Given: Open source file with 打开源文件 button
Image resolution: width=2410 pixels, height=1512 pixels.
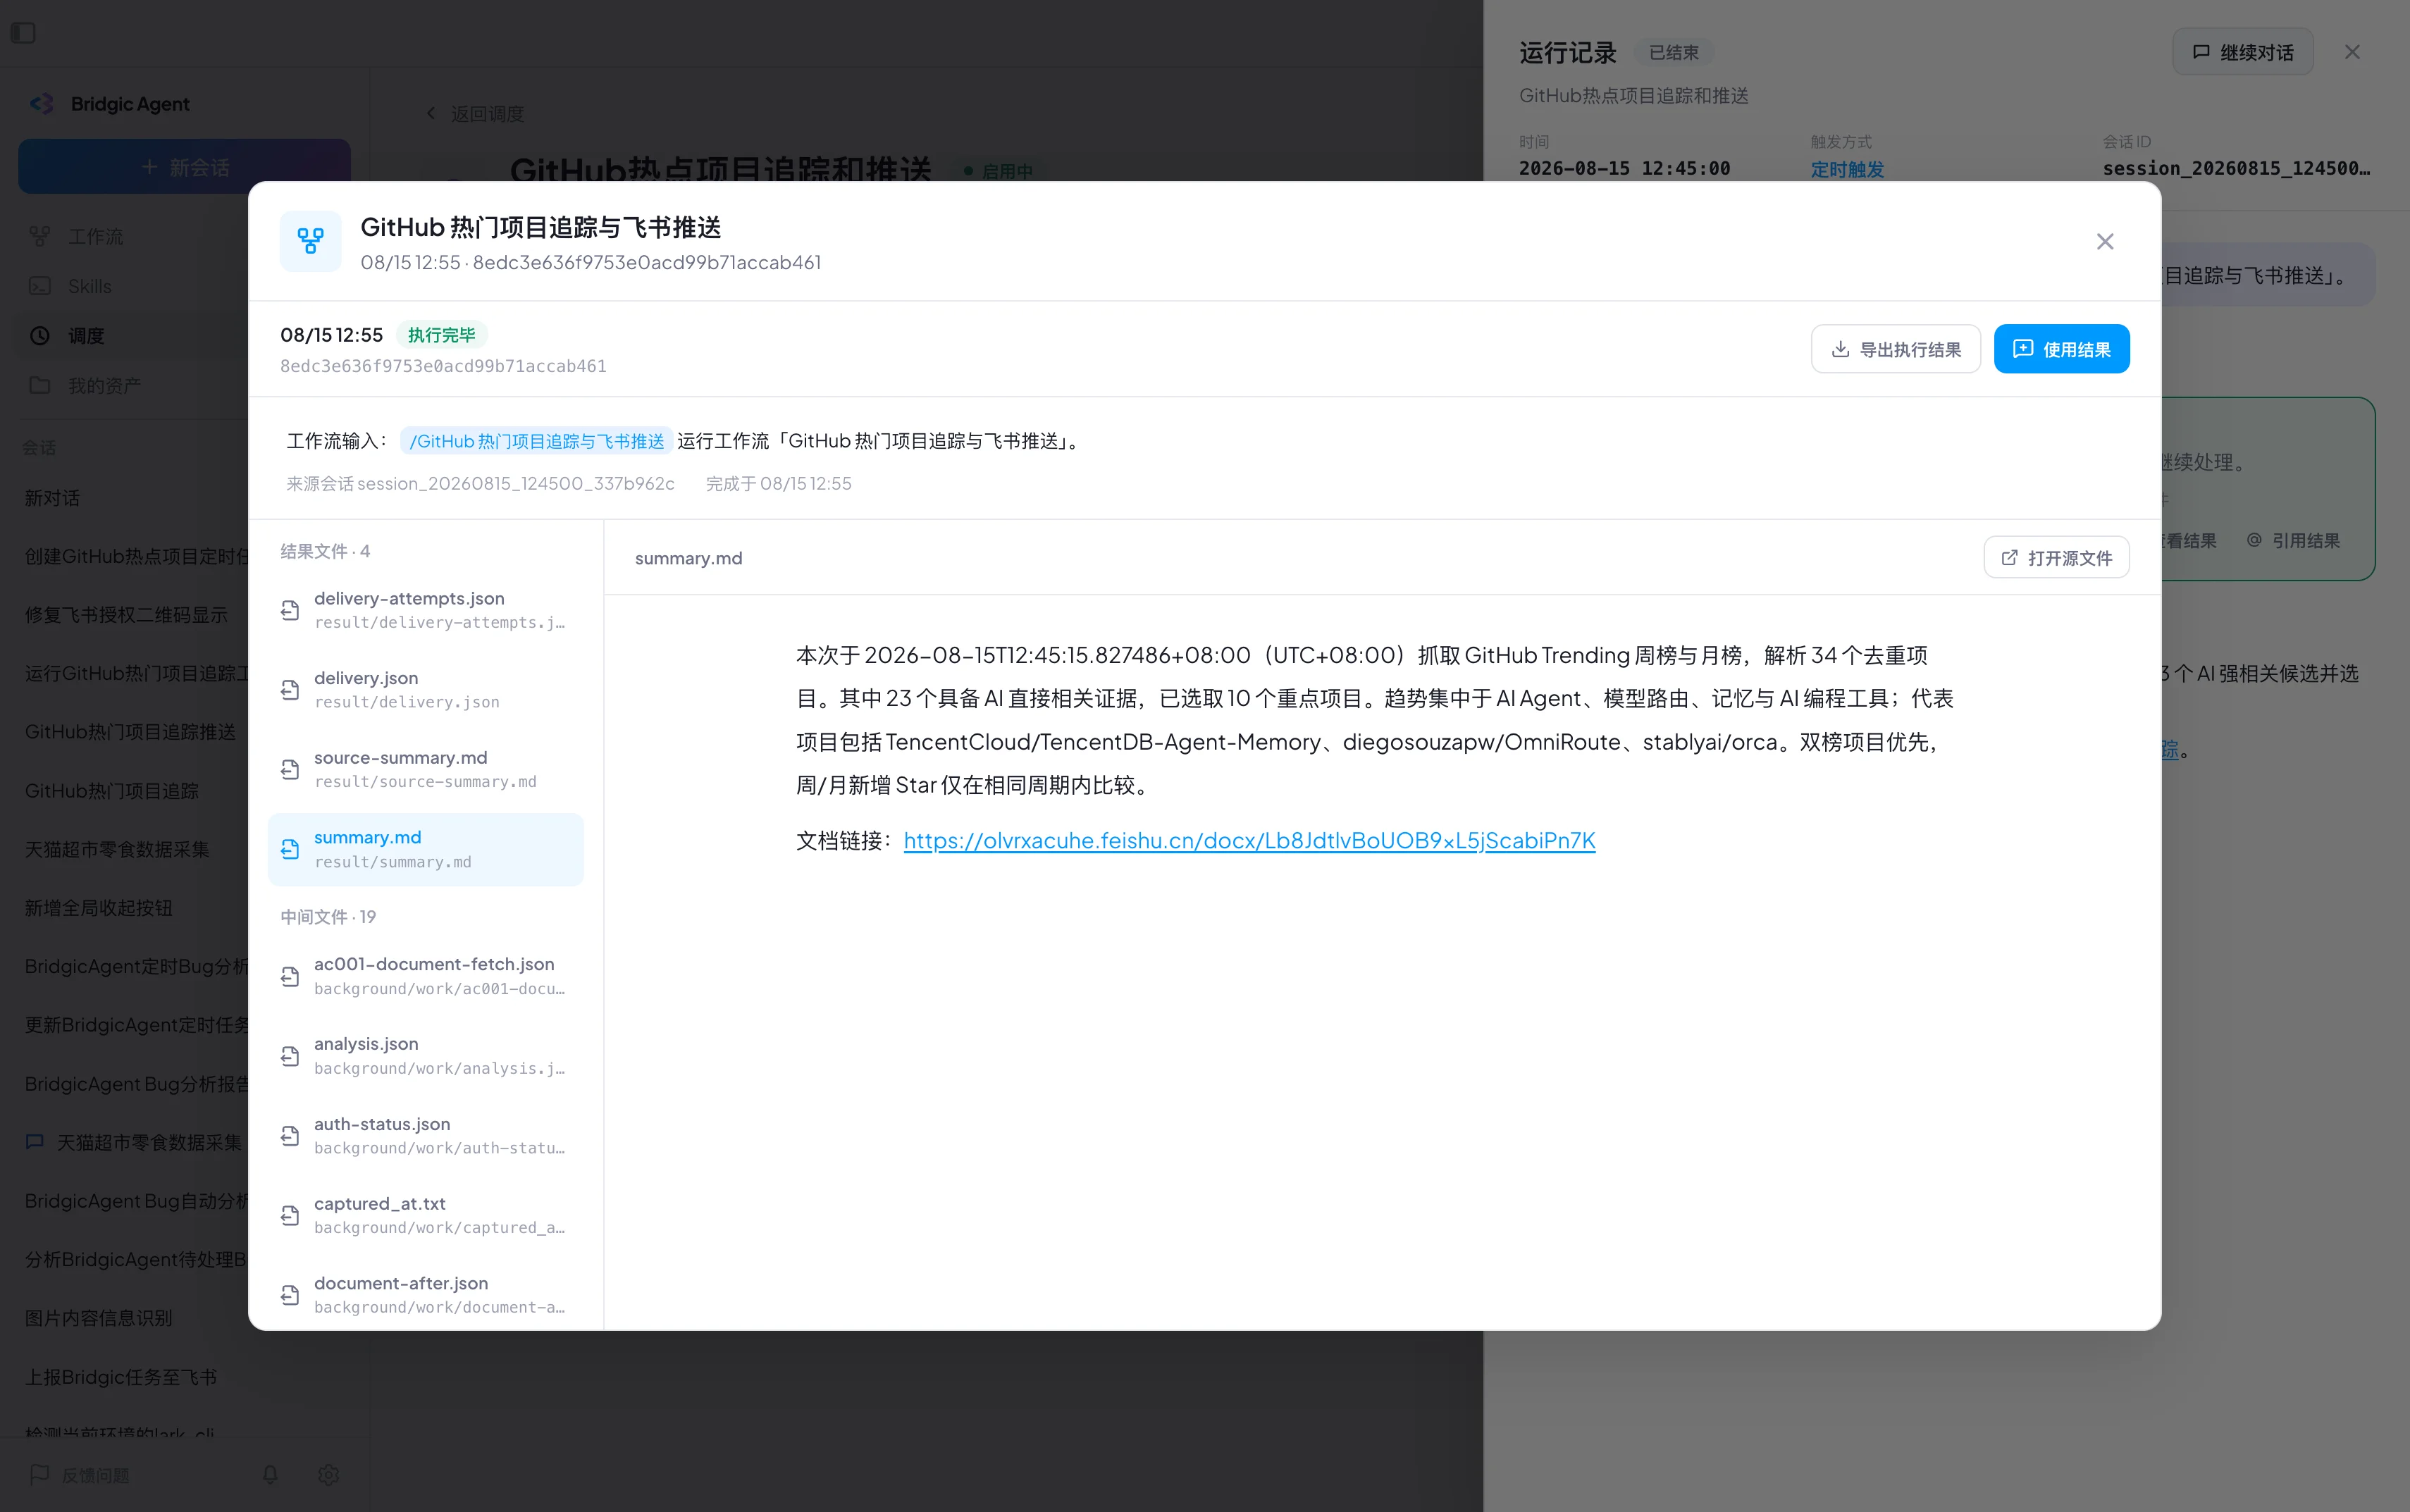Looking at the screenshot, I should (2056, 558).
